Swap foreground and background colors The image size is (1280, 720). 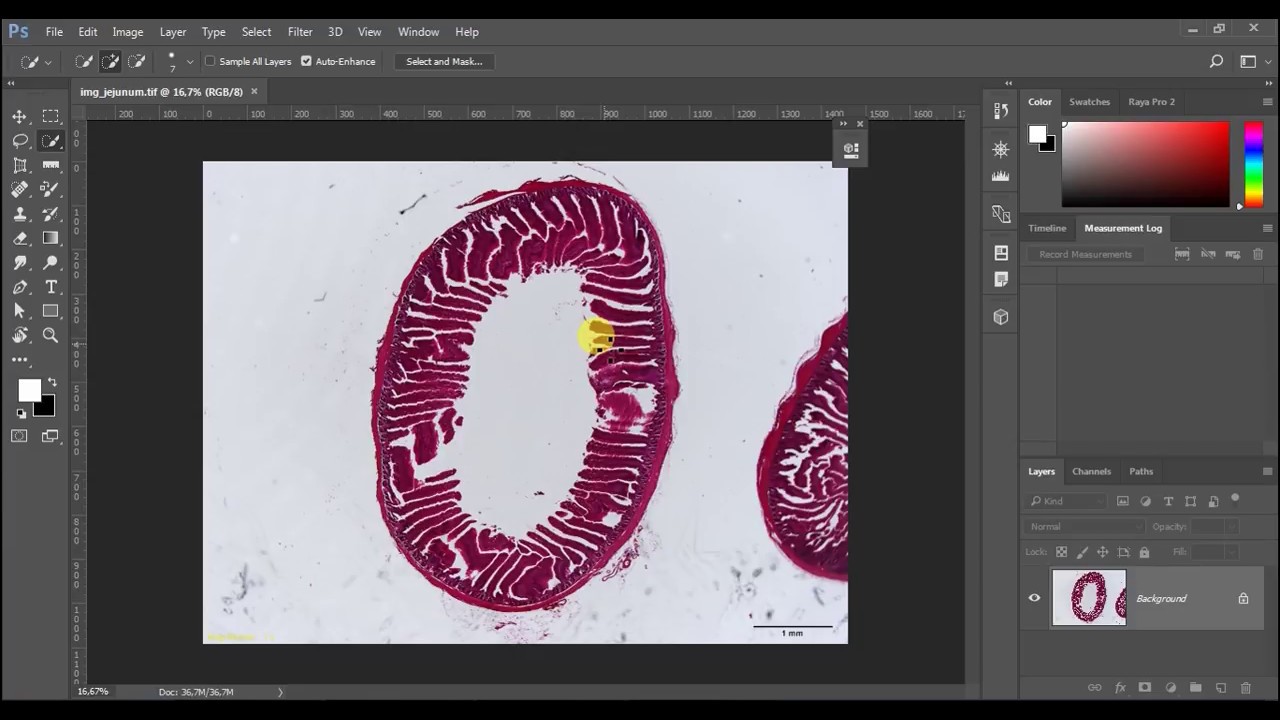click(52, 382)
